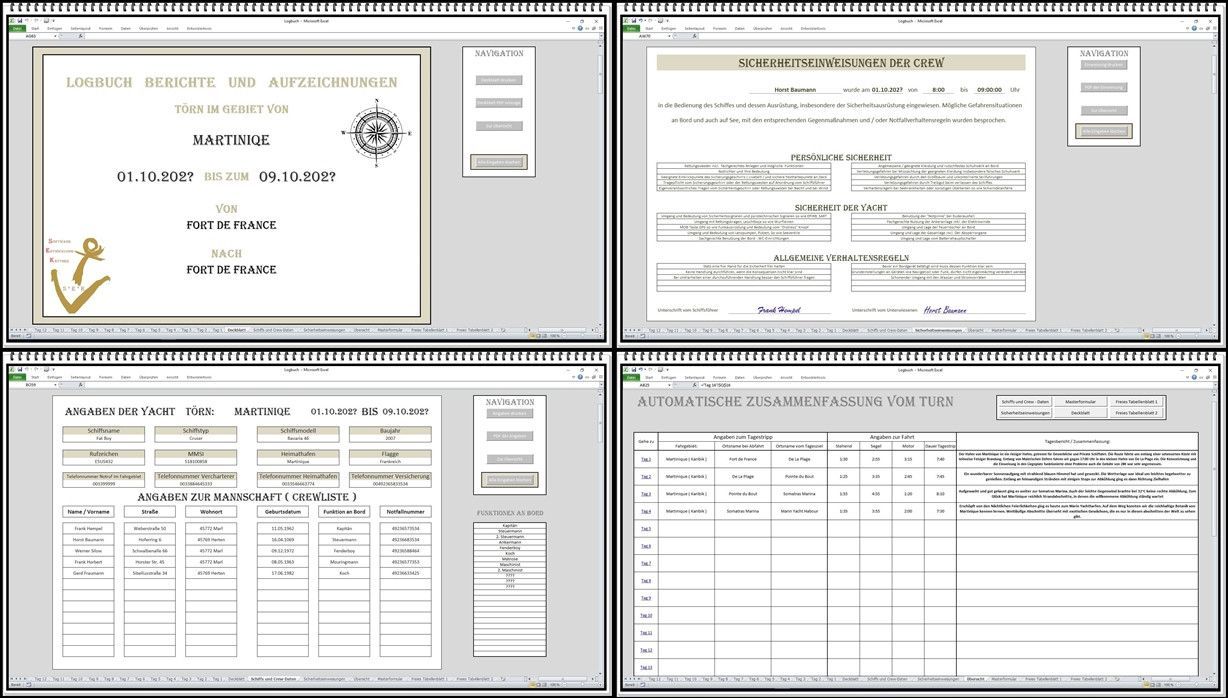This screenshot has height=698, width=1228.
Task: Follow the Tag 10 link in the summary table
Action: (645, 615)
